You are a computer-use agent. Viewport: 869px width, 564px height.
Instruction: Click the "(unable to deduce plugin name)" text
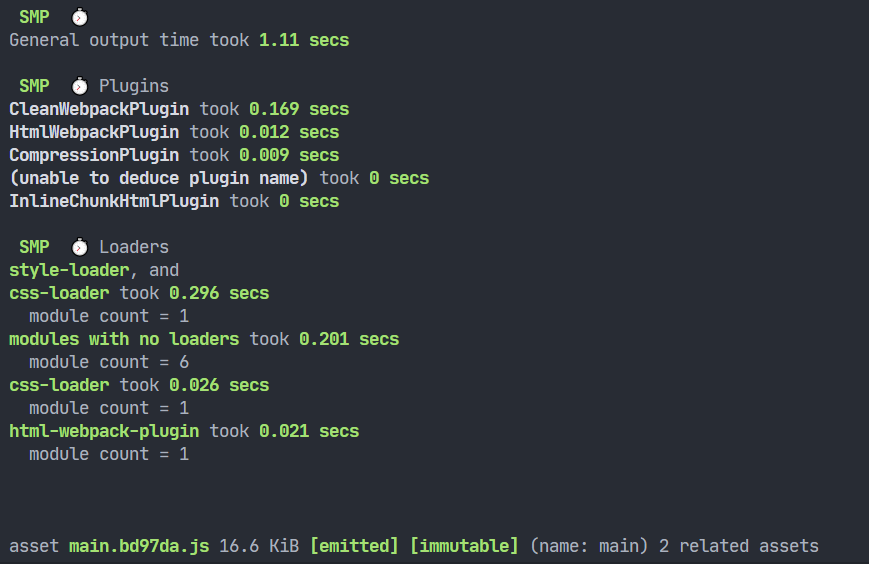click(x=159, y=178)
